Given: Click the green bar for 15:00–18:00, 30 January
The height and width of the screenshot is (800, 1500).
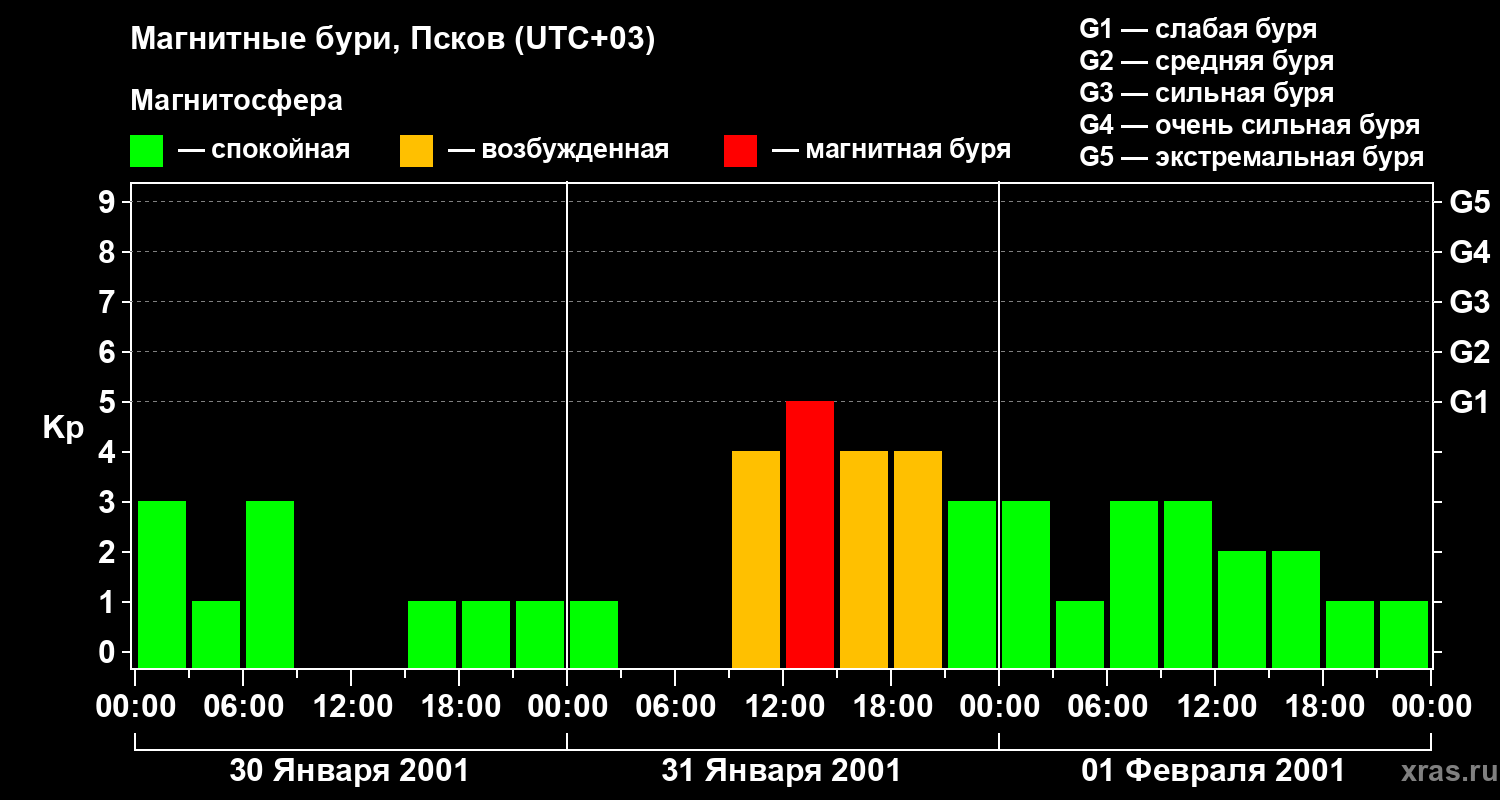Looking at the screenshot, I should (432, 634).
